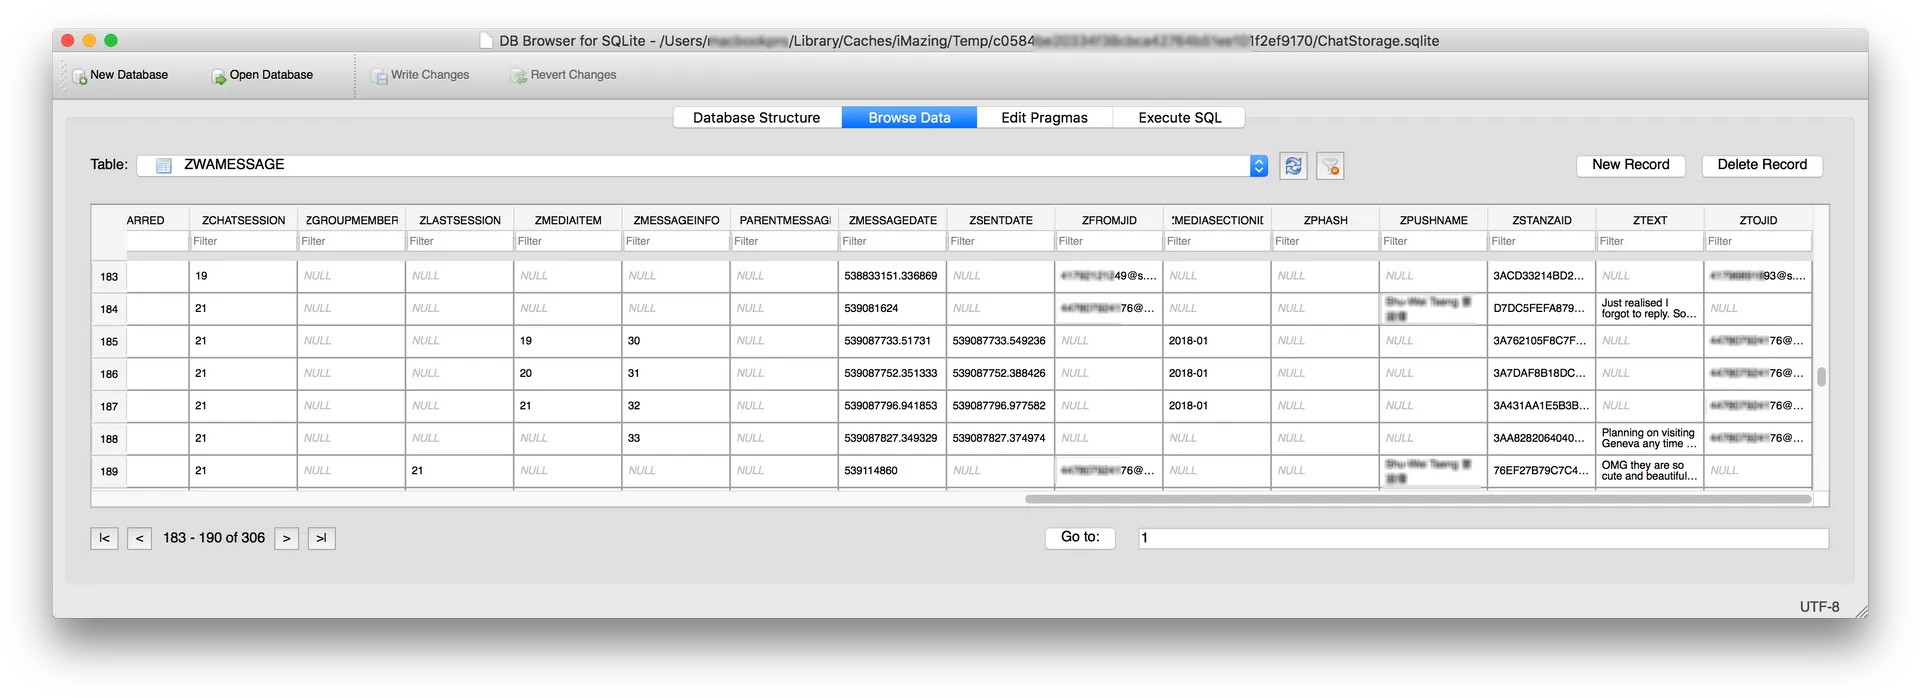Click the Go to record number field
1920x698 pixels.
click(x=1483, y=538)
